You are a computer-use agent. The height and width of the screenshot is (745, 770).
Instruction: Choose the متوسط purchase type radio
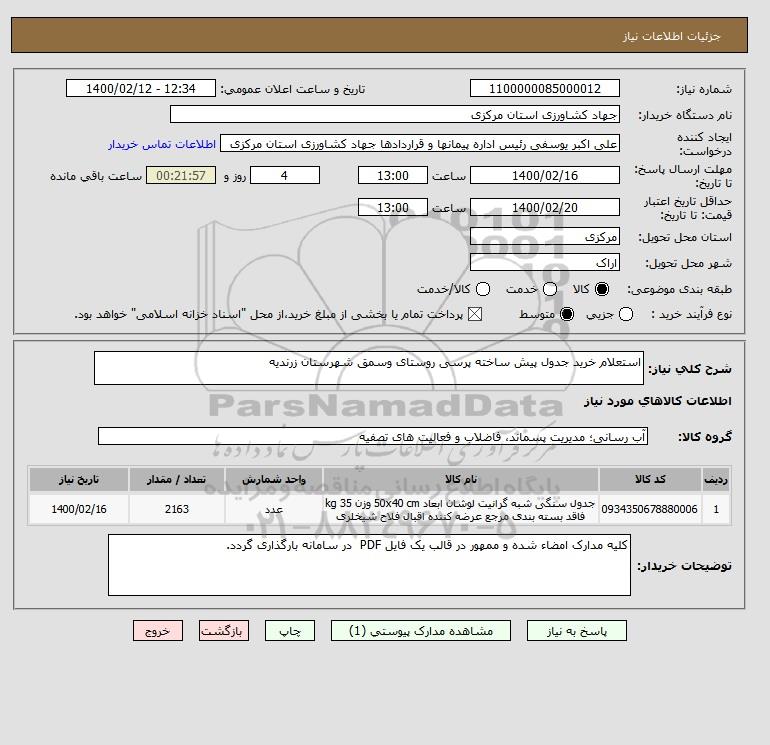pos(567,314)
